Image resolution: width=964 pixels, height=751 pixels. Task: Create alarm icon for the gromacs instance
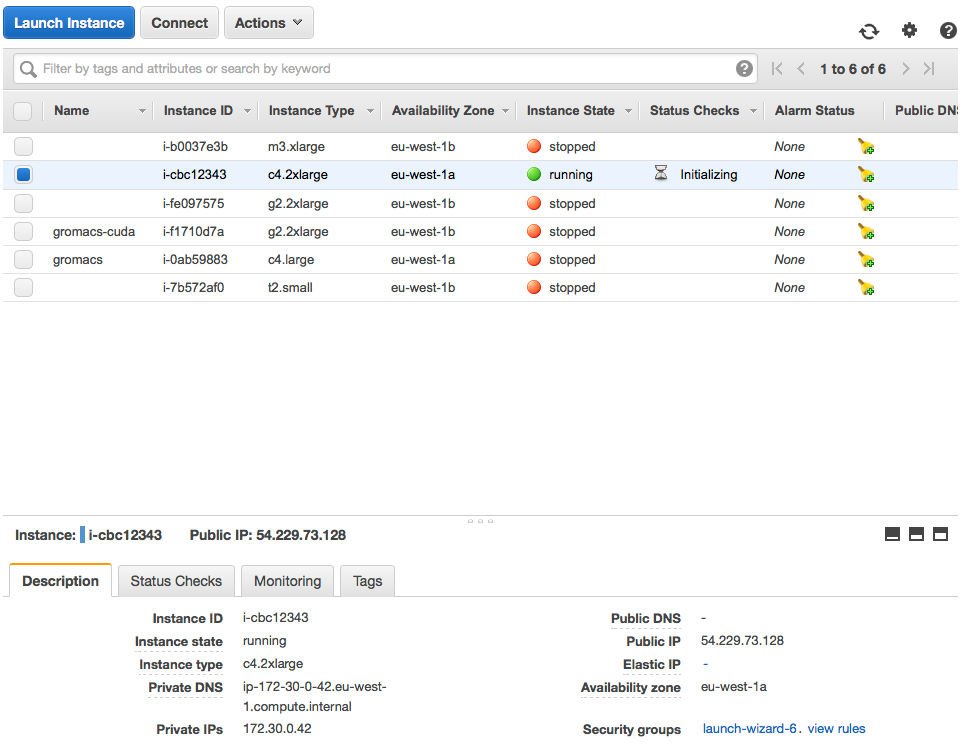[x=866, y=260]
